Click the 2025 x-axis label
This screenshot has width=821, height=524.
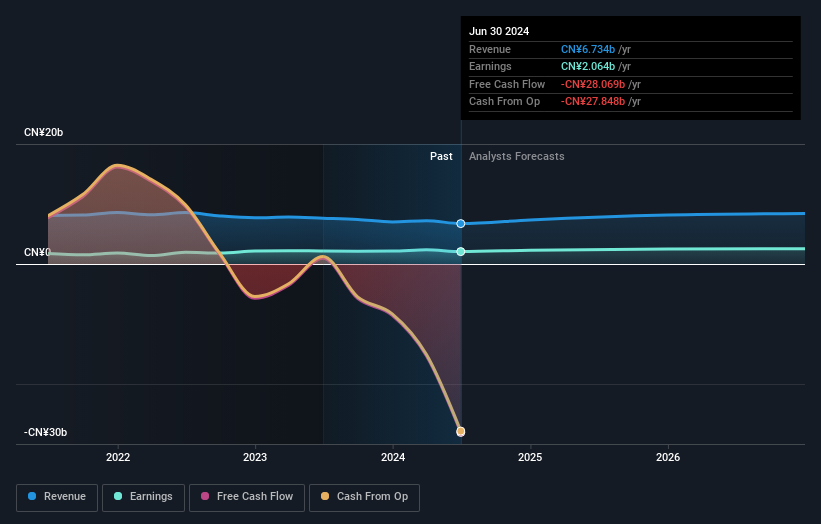[530, 457]
